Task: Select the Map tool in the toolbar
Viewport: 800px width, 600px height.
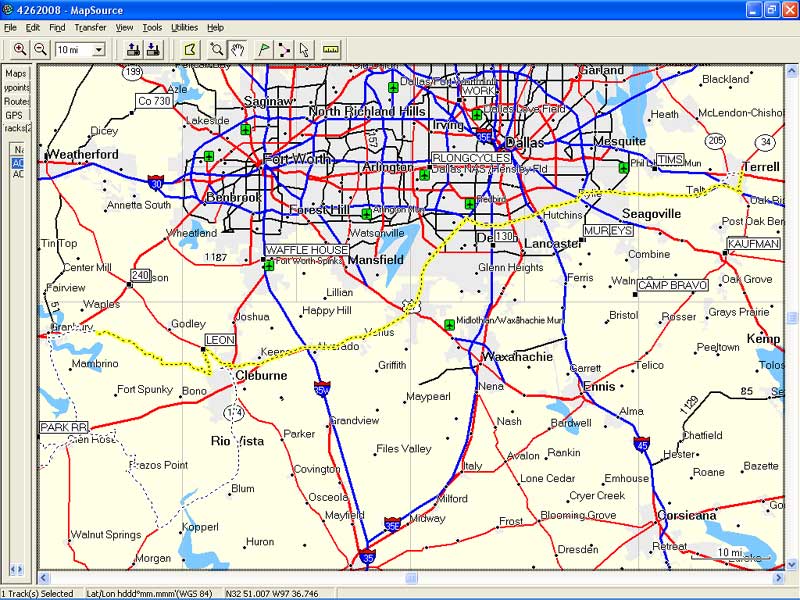Action: (190, 49)
